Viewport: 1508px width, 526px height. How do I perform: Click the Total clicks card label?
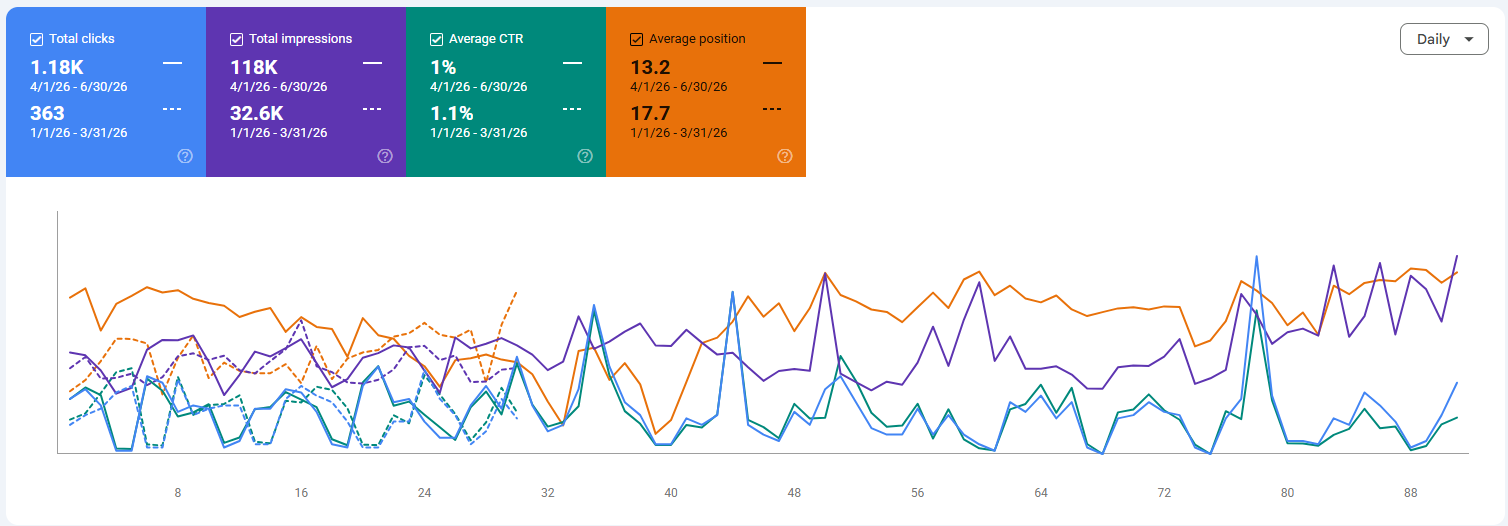coord(82,39)
